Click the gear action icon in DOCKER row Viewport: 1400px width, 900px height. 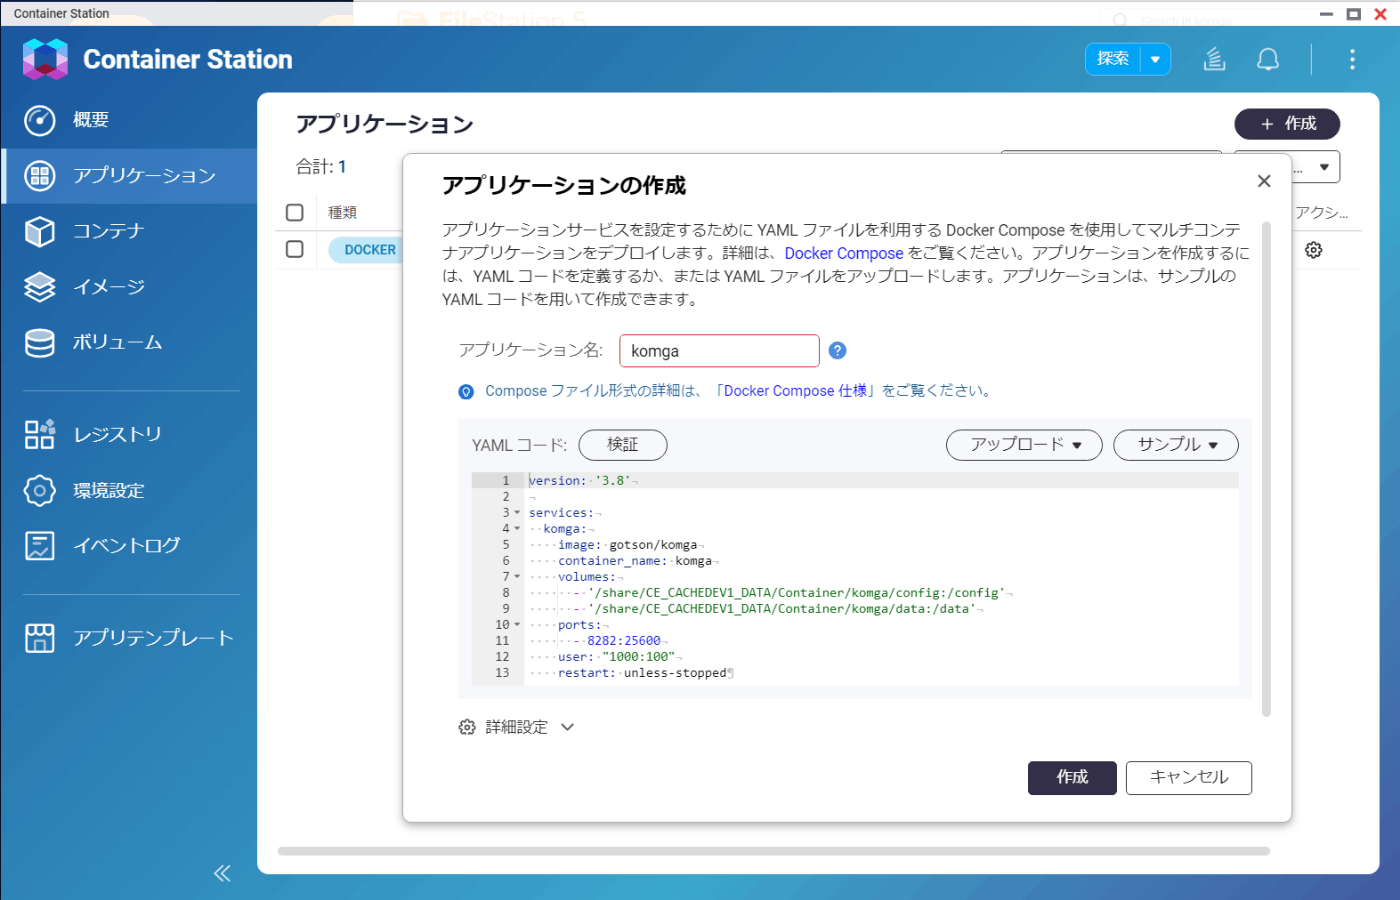(x=1314, y=250)
